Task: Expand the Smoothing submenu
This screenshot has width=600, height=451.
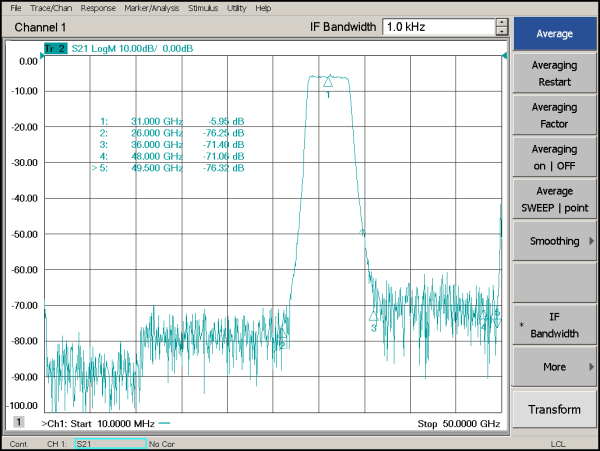Action: [554, 241]
